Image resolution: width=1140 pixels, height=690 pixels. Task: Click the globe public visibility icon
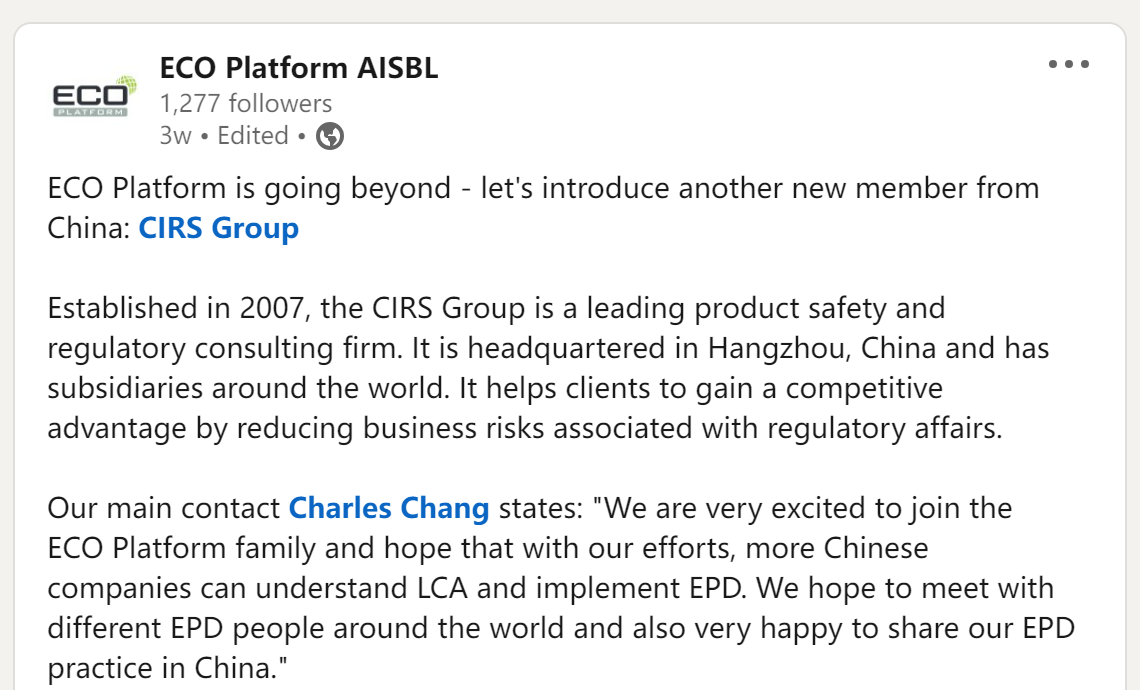click(x=330, y=136)
